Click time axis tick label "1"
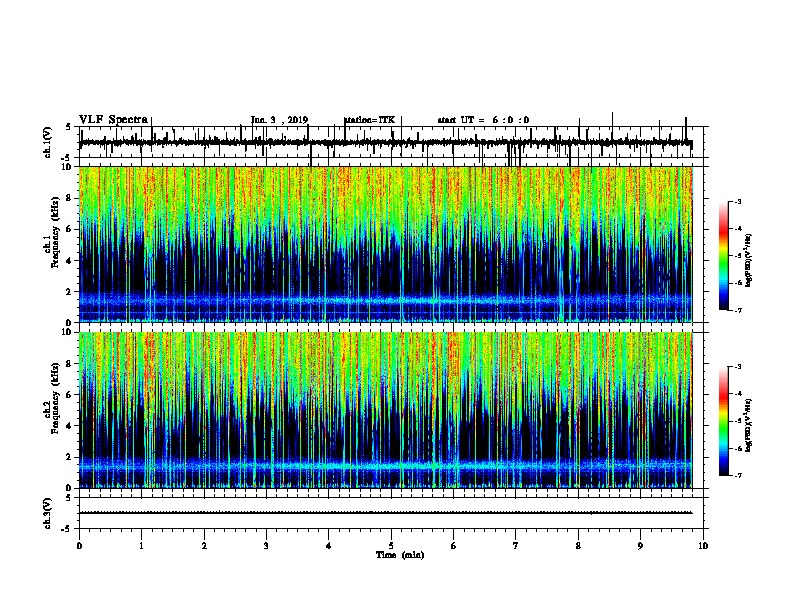The image size is (792, 612). pyautogui.click(x=141, y=546)
